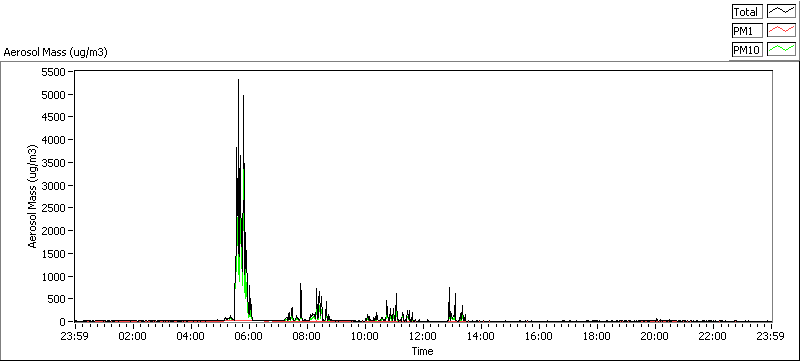Viewport: 800px width, 361px height.
Task: Click the PM1 legend label
Action: [x=746, y=31]
